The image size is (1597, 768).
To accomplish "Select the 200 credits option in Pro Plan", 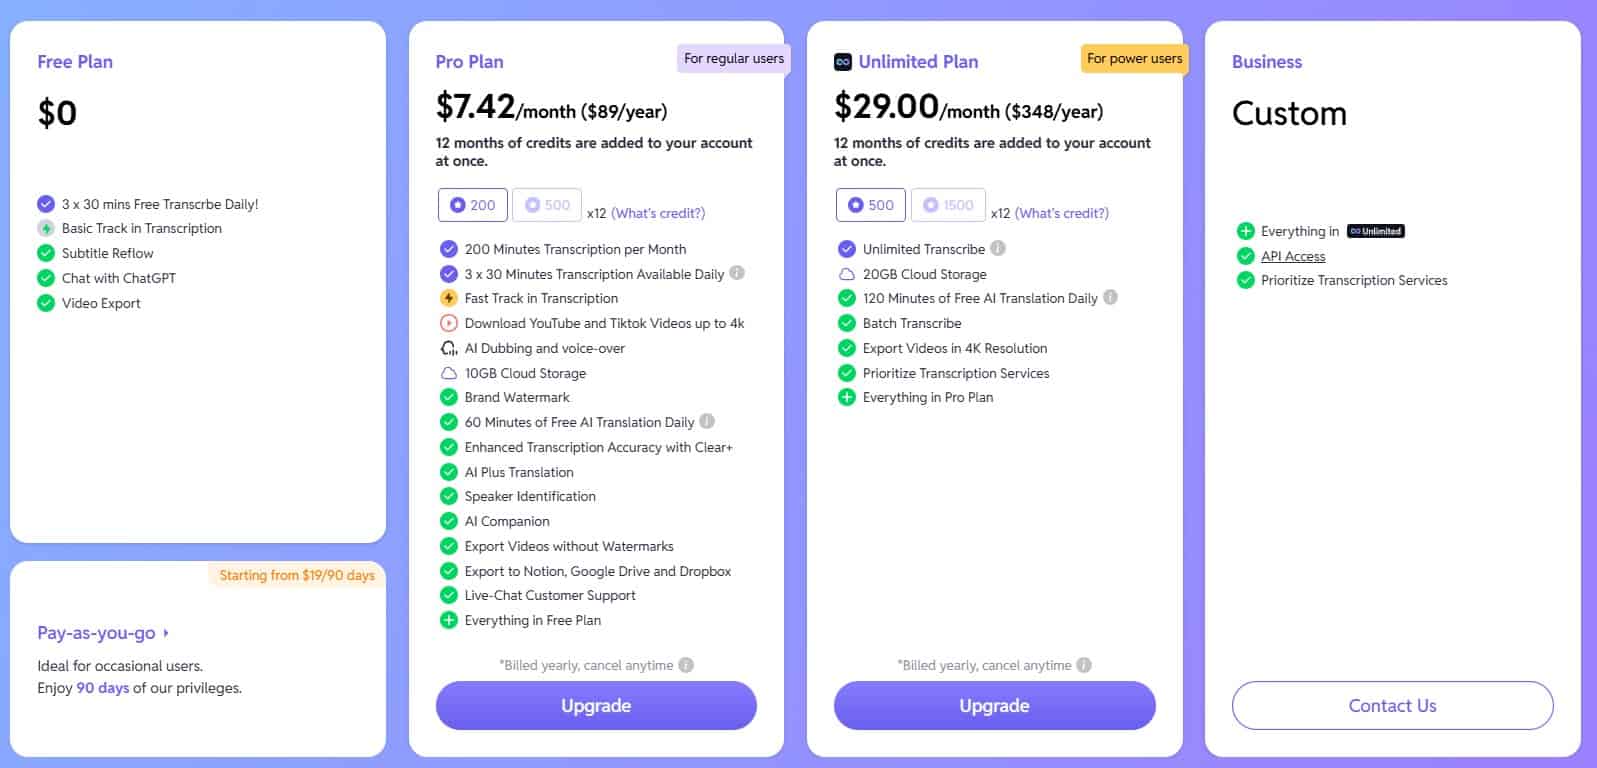I will click(x=471, y=204).
